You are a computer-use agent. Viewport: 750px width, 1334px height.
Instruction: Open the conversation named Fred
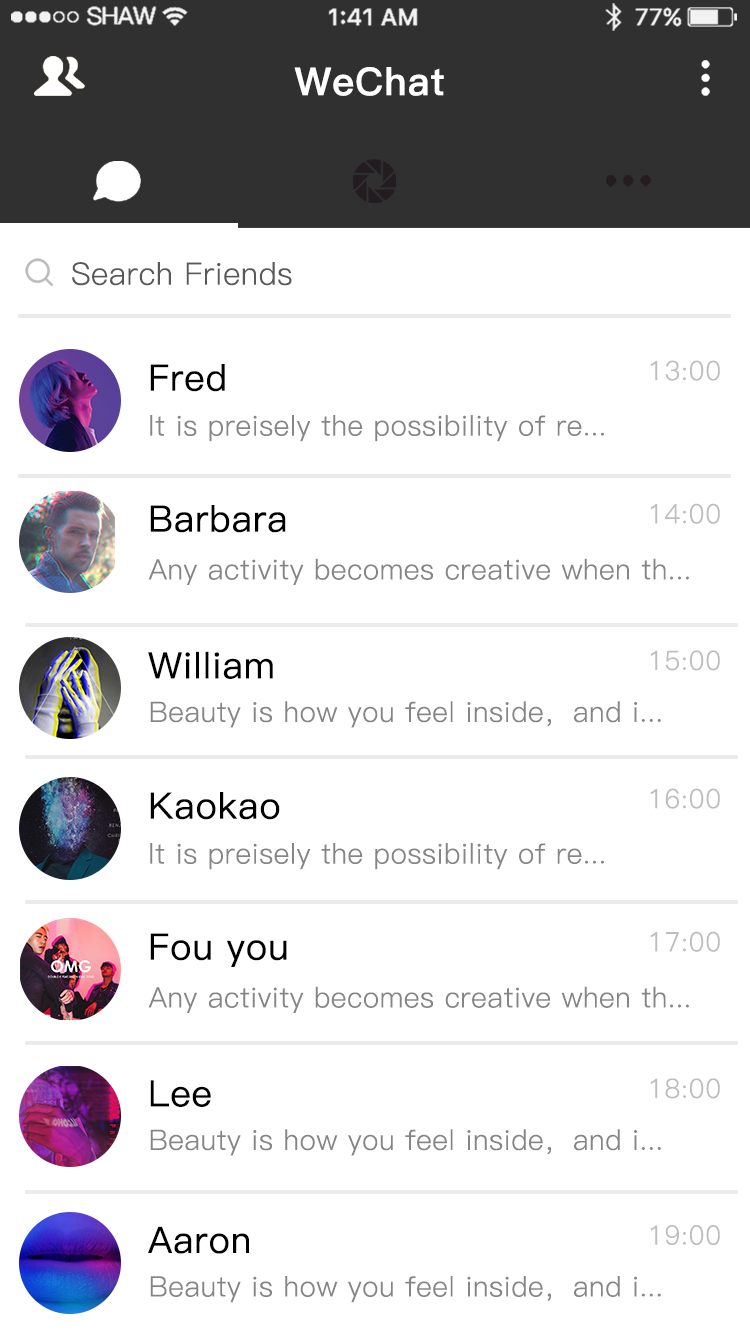[x=375, y=400]
